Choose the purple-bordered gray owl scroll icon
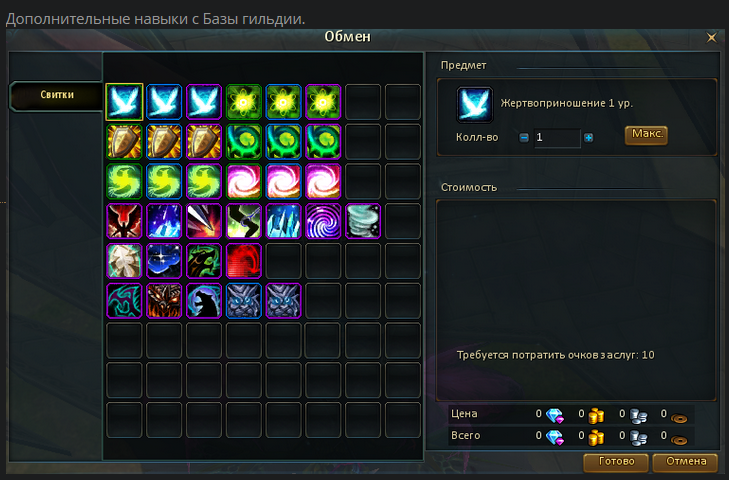 point(284,301)
